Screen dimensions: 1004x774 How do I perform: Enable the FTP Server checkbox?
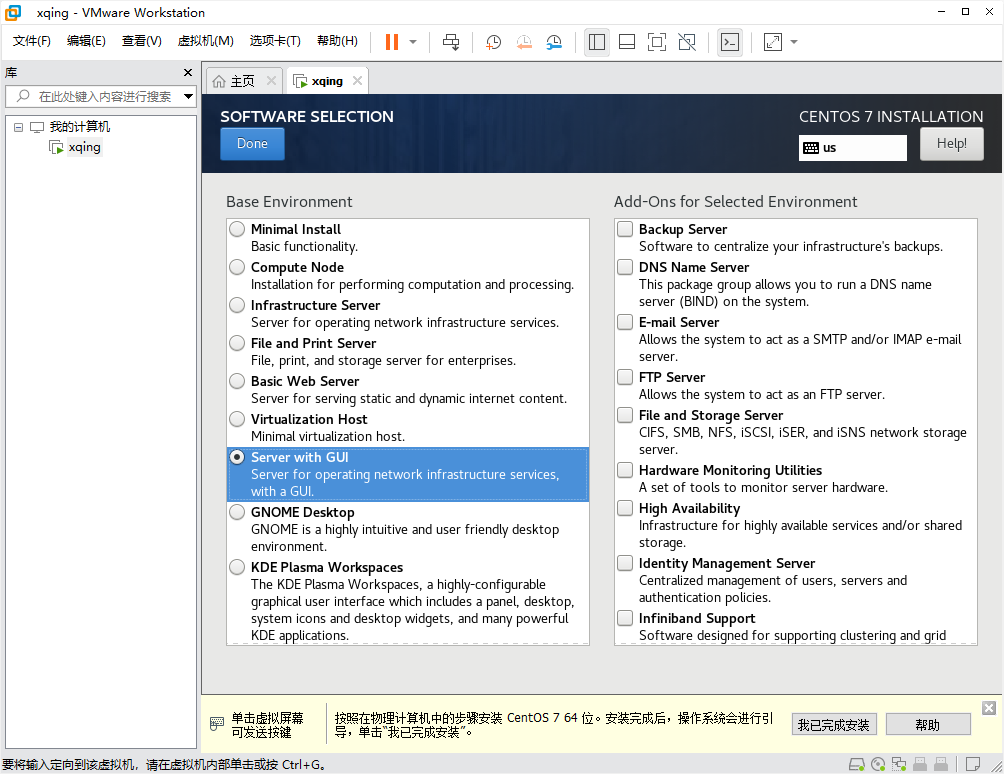[625, 377]
